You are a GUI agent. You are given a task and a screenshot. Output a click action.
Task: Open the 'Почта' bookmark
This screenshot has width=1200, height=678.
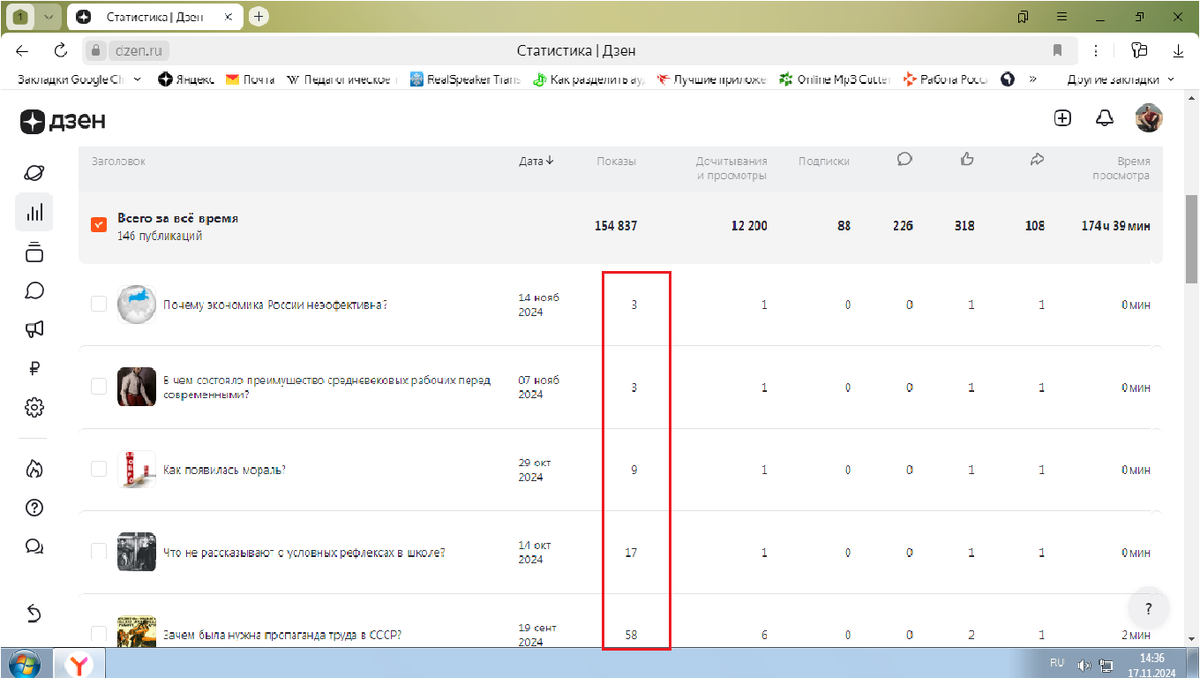pos(250,79)
